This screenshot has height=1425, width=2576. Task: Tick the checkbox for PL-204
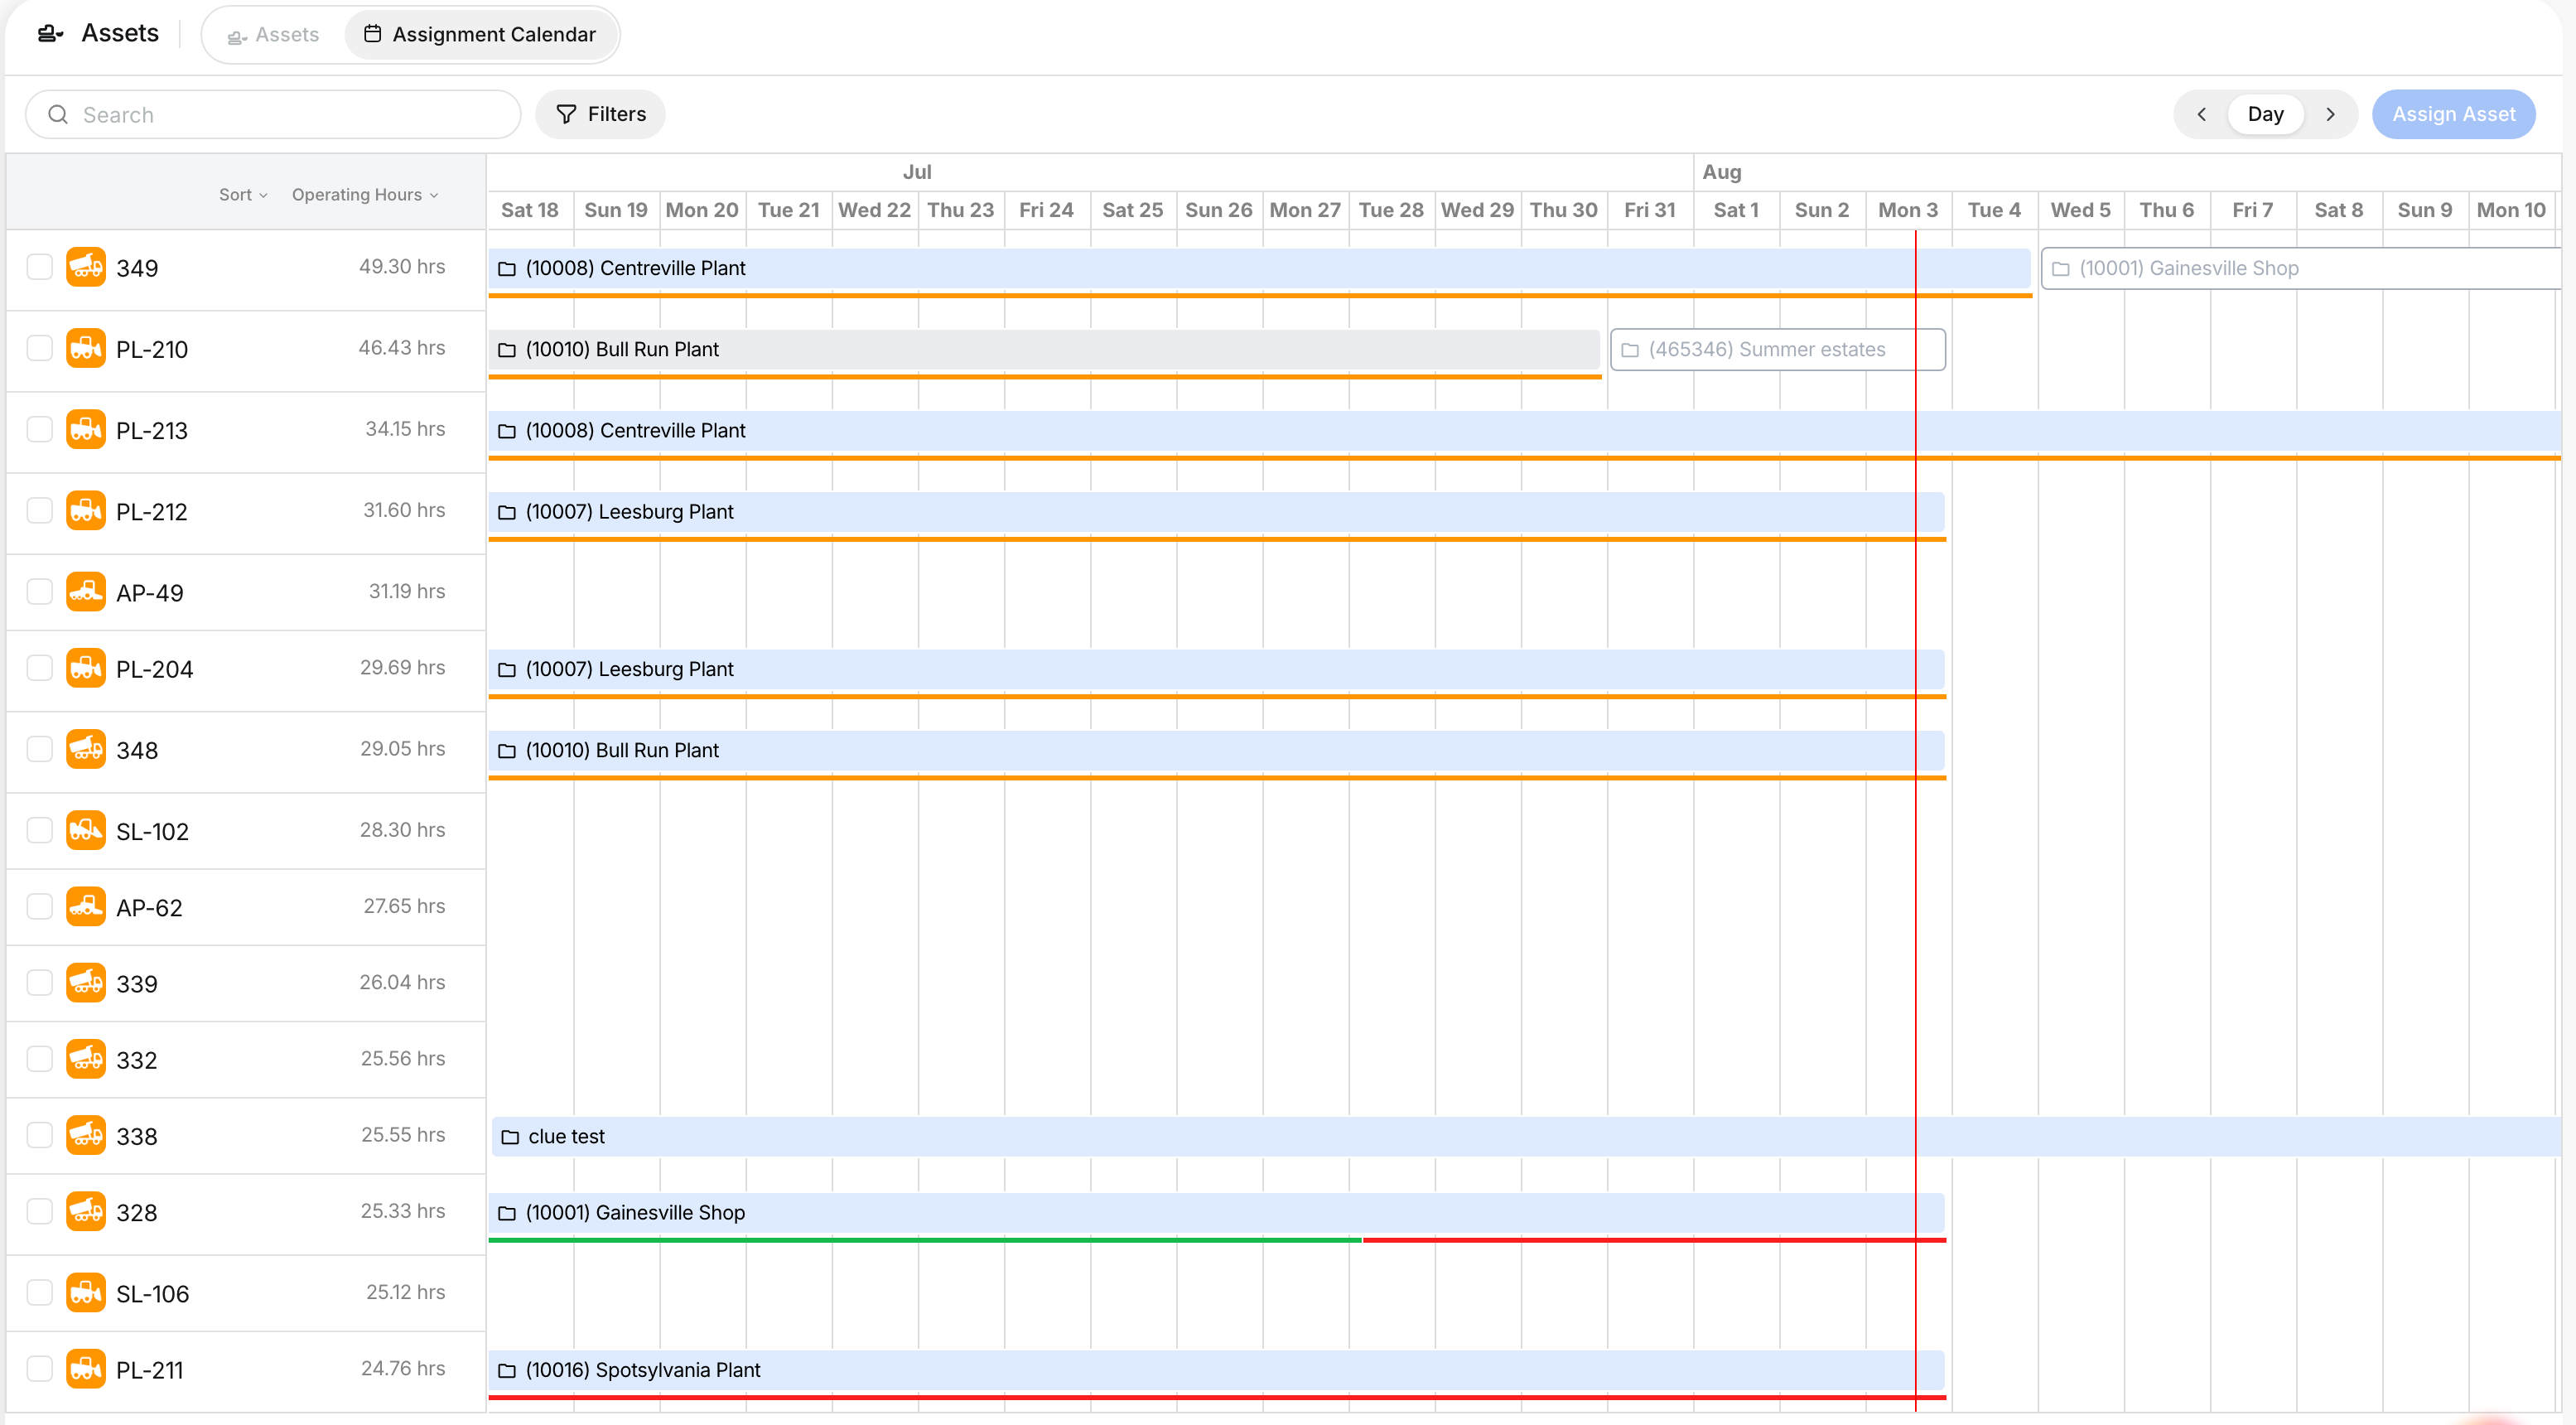[x=39, y=668]
